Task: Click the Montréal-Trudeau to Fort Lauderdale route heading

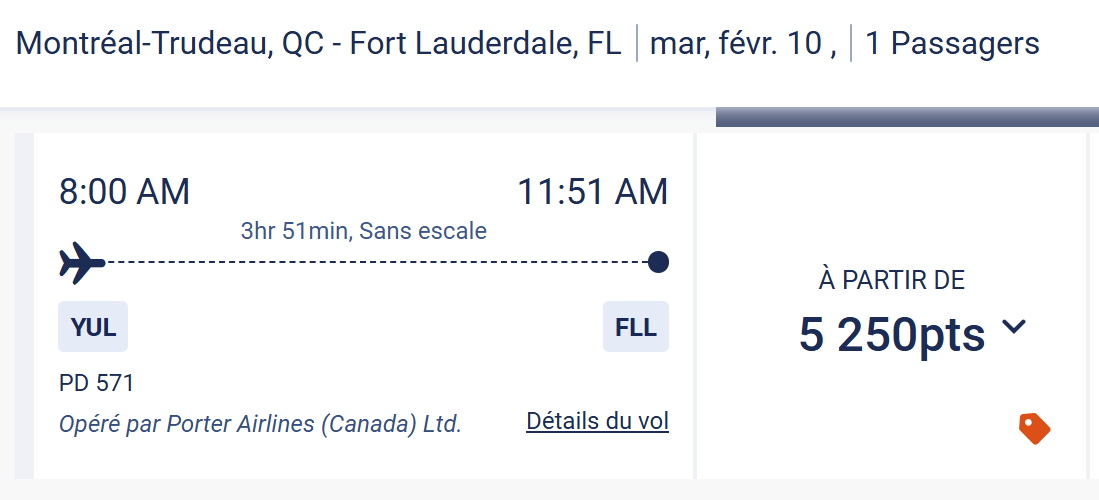Action: [319, 44]
